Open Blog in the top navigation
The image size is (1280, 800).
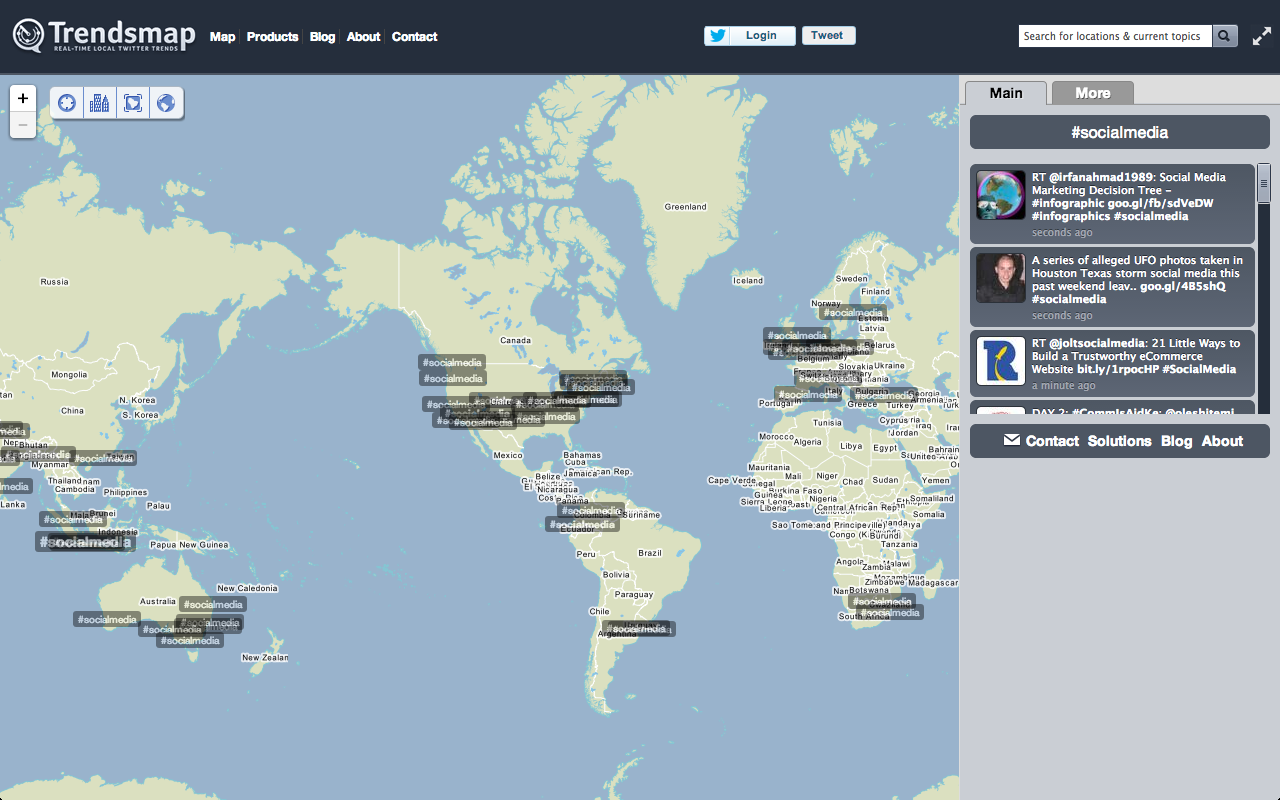pyautogui.click(x=322, y=37)
